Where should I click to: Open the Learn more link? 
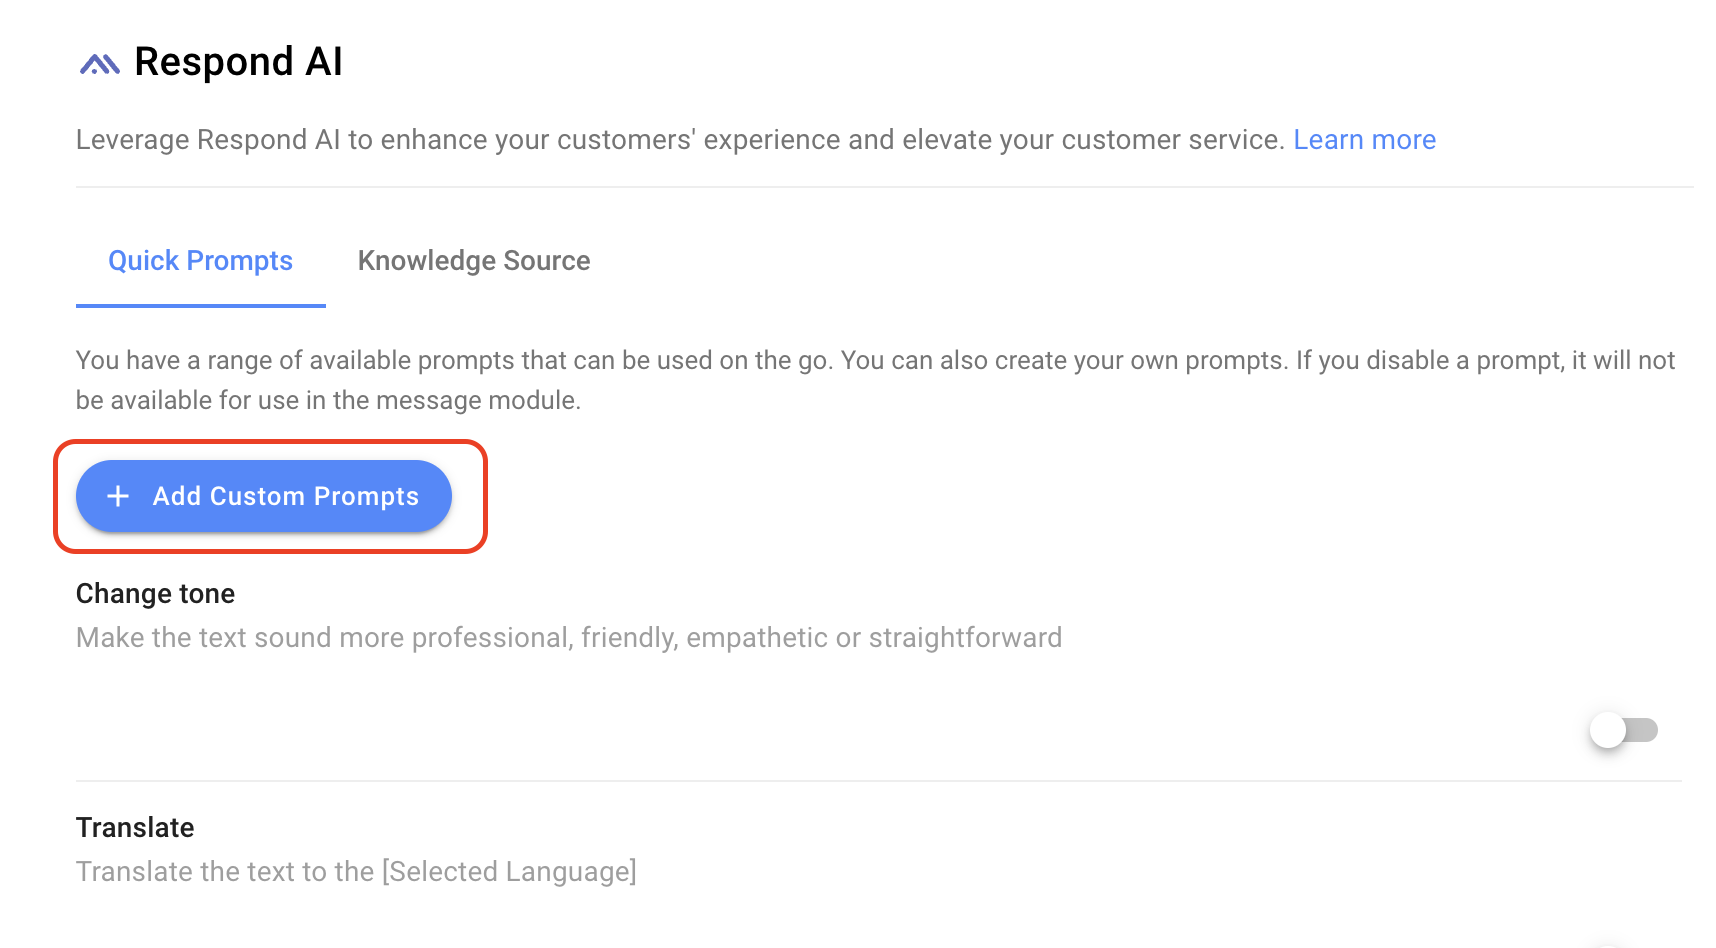(x=1365, y=139)
